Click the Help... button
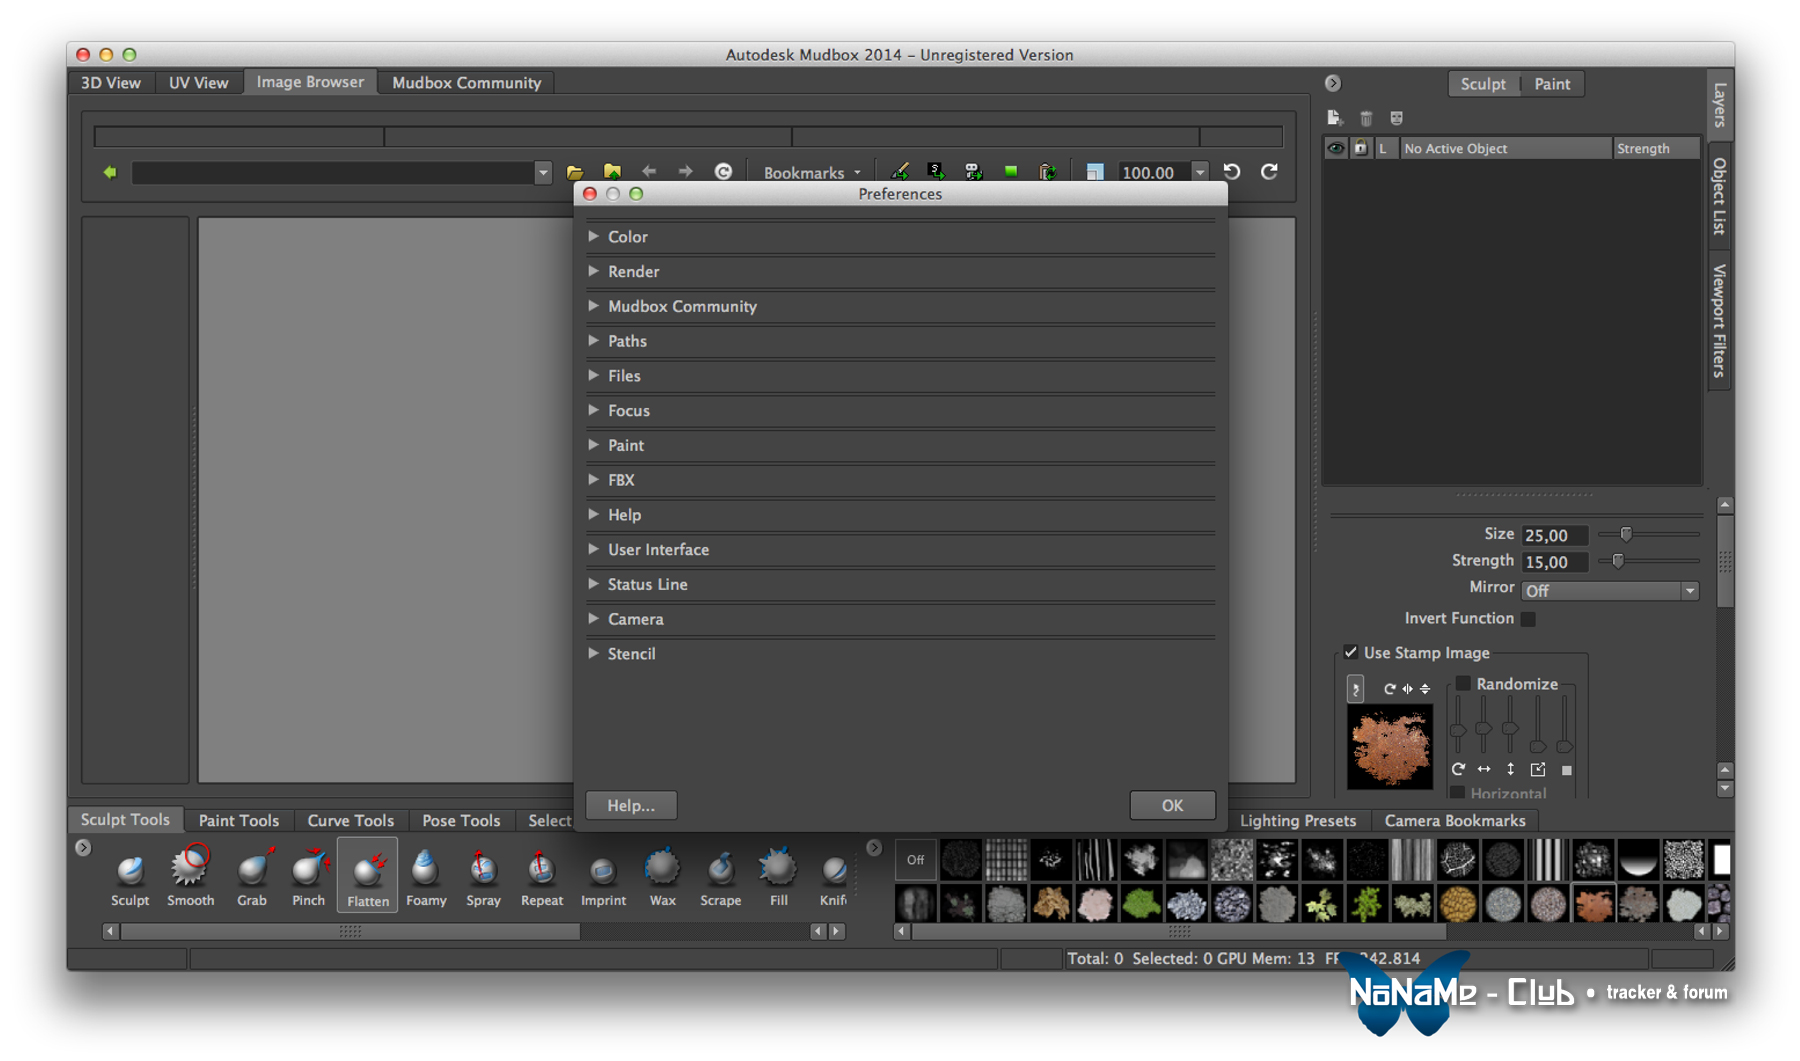Screen dimensions: 1800x1061 click(x=631, y=805)
